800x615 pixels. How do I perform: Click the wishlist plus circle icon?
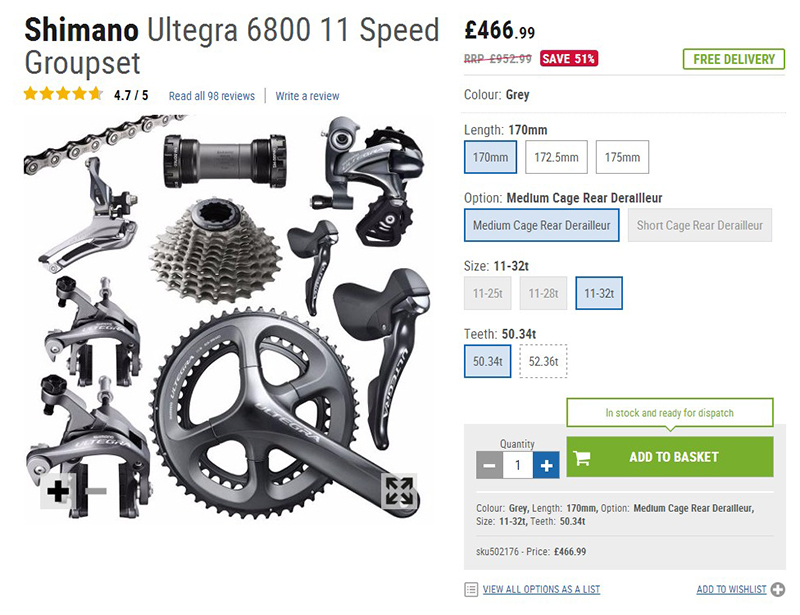tap(778, 589)
